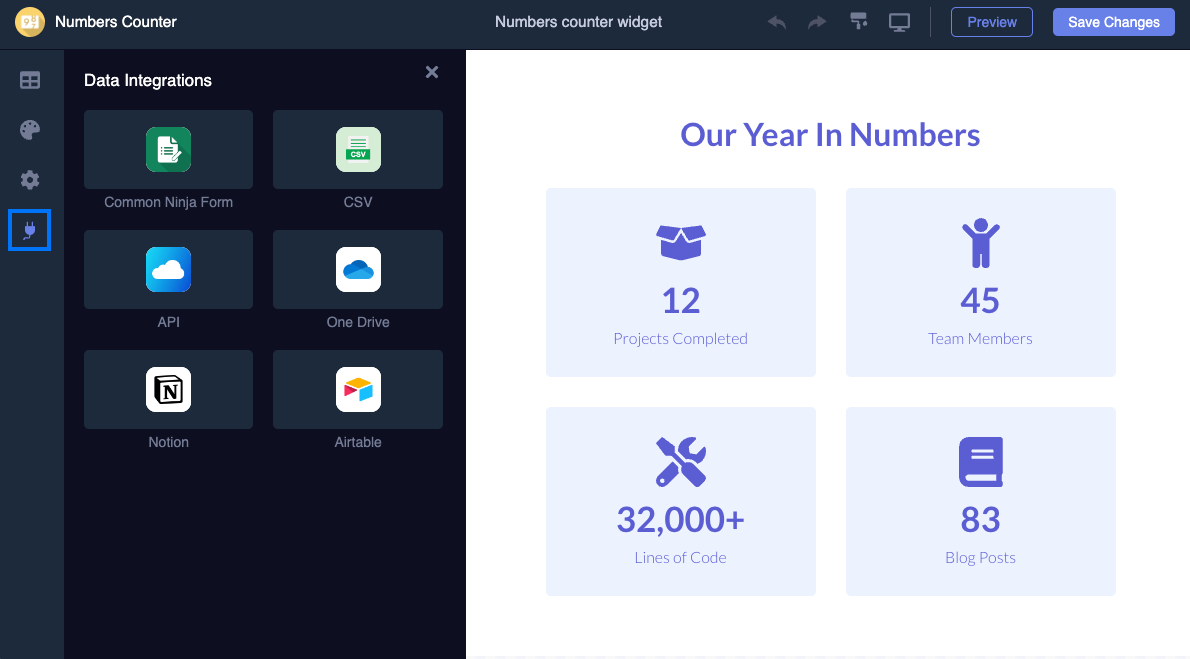Click the number 12
This screenshot has height=659, width=1190.
tap(681, 301)
